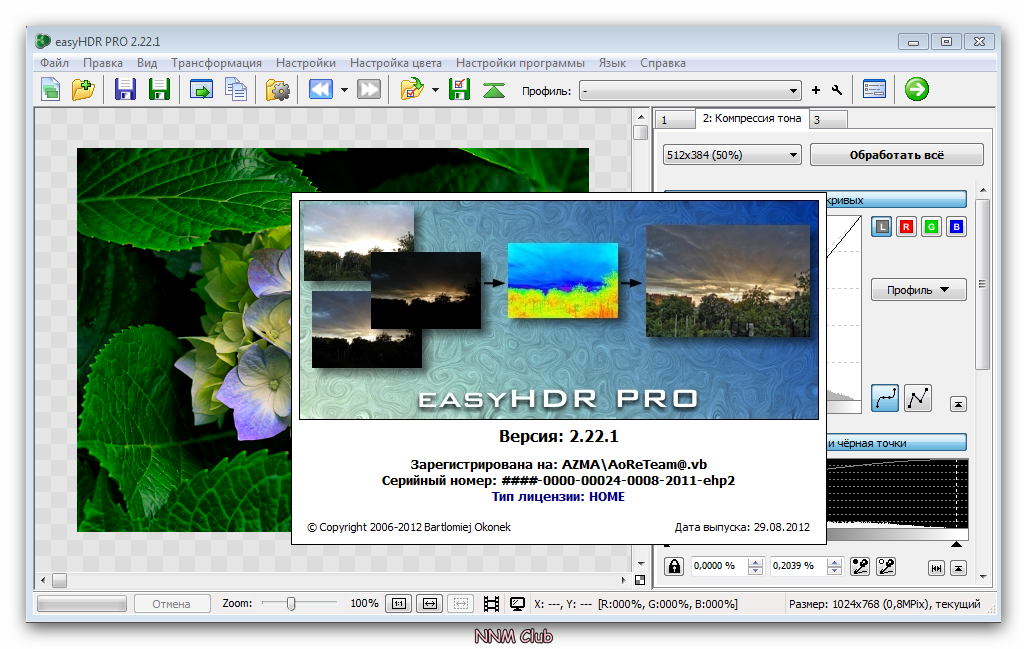The height and width of the screenshot is (649, 1027).
Task: Open the Профиль menu button beside curves
Action: coord(918,290)
